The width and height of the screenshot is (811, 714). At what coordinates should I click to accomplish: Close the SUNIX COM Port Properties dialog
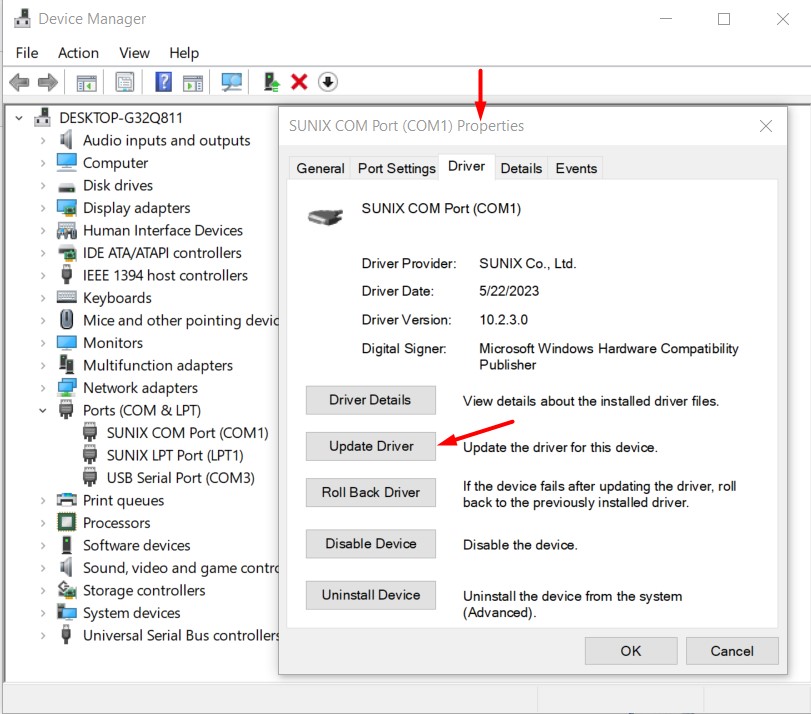(766, 126)
